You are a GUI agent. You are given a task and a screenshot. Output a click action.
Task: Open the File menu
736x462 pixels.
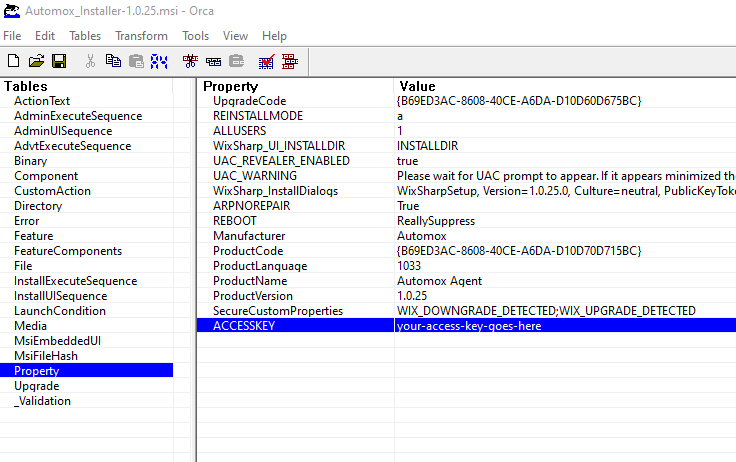(x=12, y=36)
